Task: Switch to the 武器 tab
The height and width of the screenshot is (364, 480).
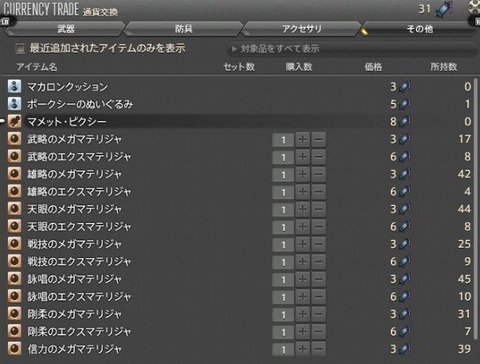Action: [66, 29]
